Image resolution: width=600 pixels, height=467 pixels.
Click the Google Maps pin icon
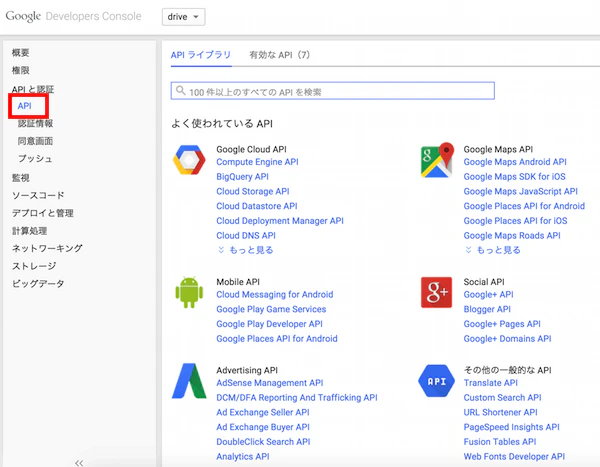pos(437,160)
